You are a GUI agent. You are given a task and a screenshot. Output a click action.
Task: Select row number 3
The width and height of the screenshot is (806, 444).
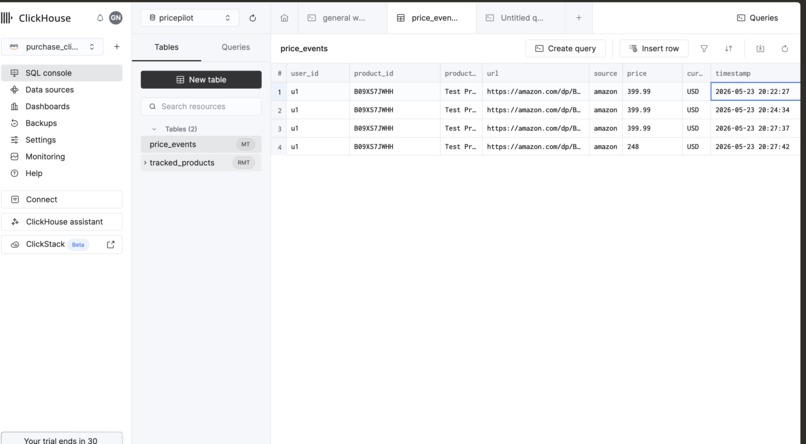click(279, 128)
